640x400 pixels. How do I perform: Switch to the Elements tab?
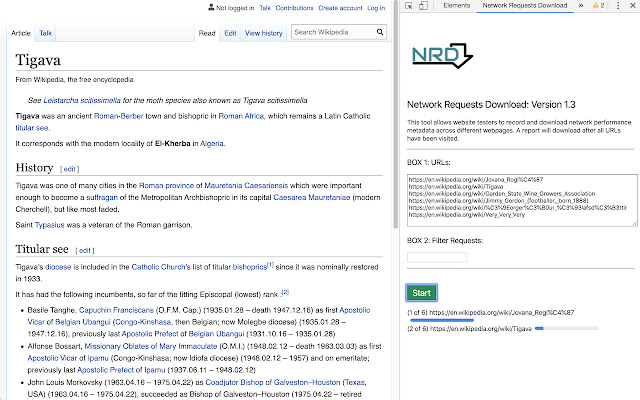tap(457, 6)
